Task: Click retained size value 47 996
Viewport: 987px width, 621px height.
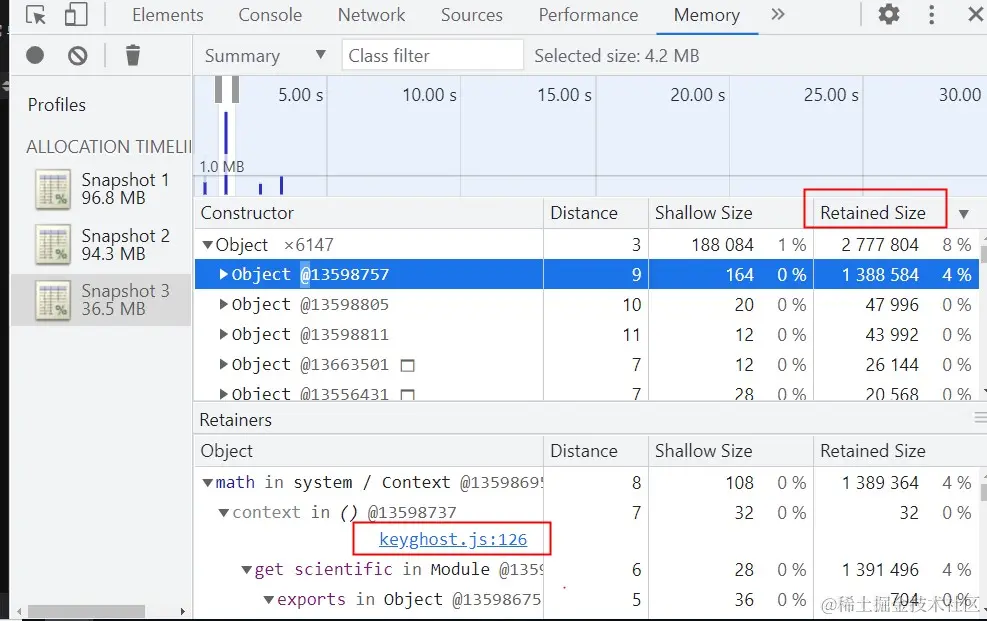Action: [891, 305]
